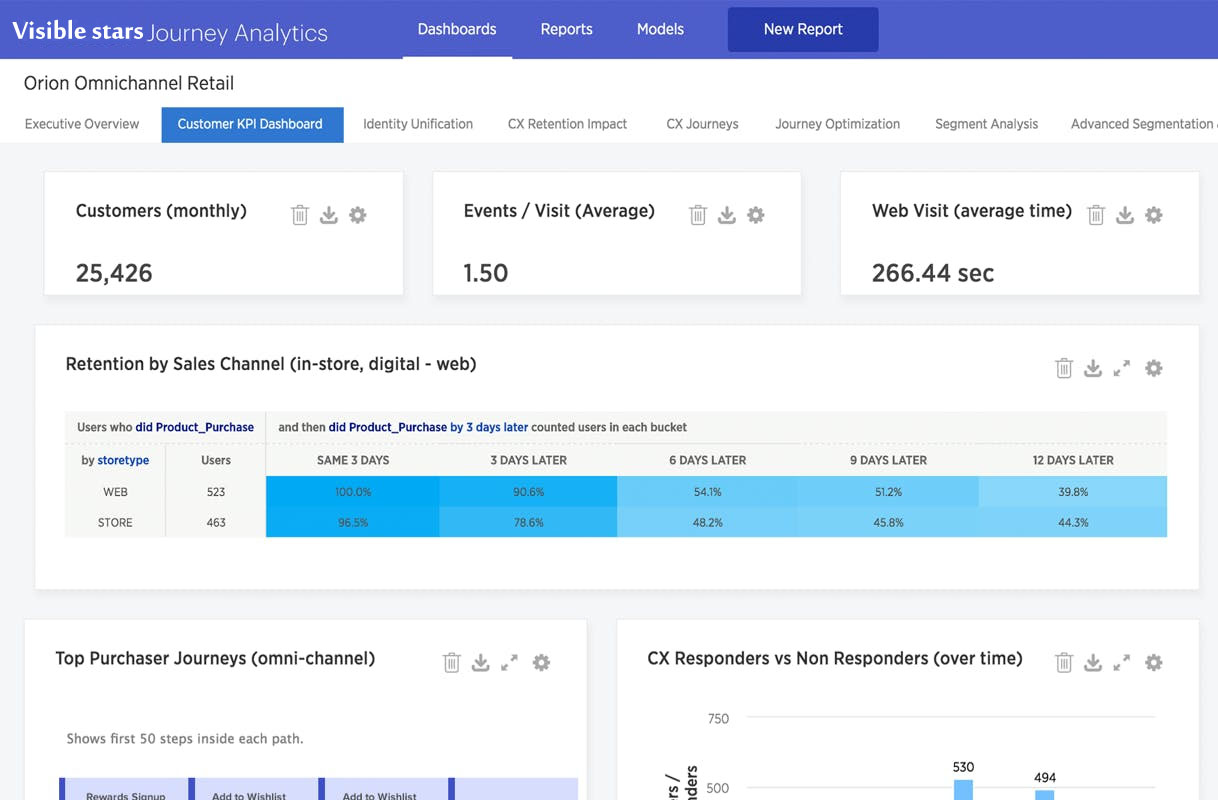Viewport: 1218px width, 800px height.
Task: Delete the Top Purchaser Journeys widget
Action: point(452,662)
